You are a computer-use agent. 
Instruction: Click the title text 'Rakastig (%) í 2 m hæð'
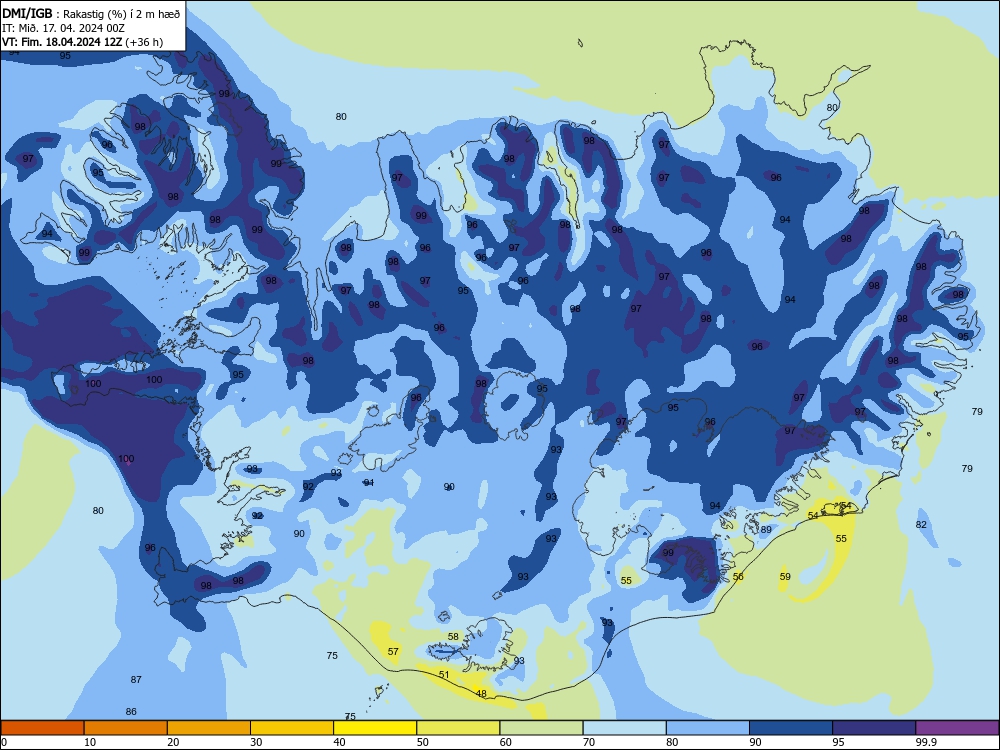(x=121, y=14)
